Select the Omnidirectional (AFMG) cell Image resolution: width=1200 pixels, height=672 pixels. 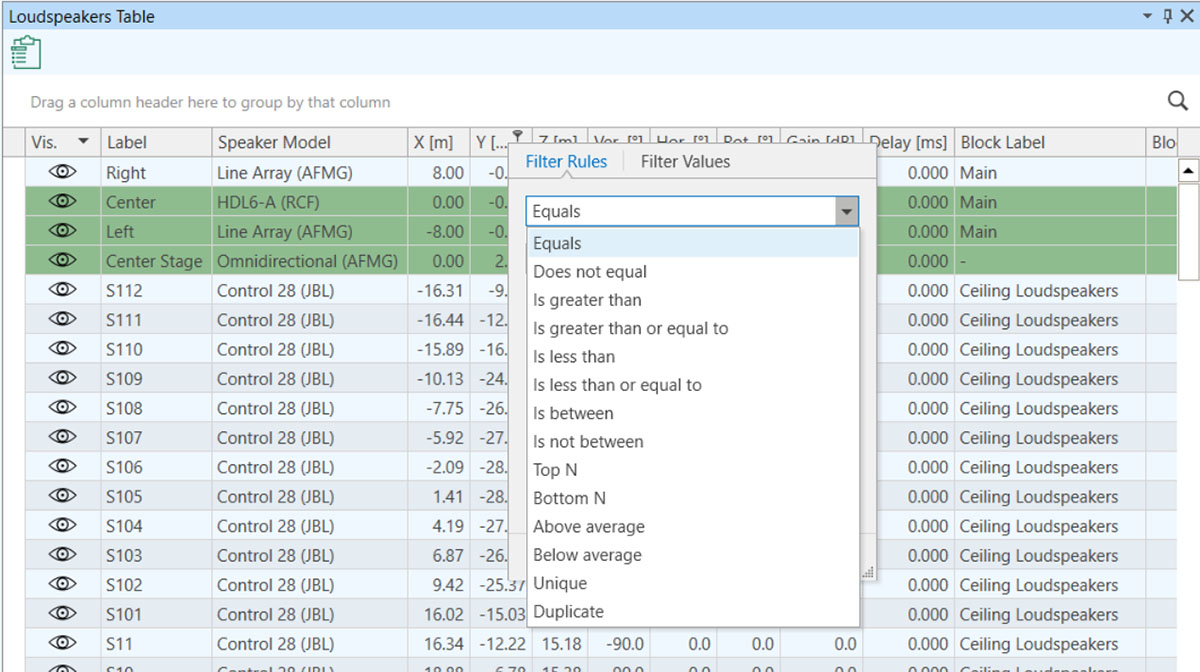click(310, 261)
